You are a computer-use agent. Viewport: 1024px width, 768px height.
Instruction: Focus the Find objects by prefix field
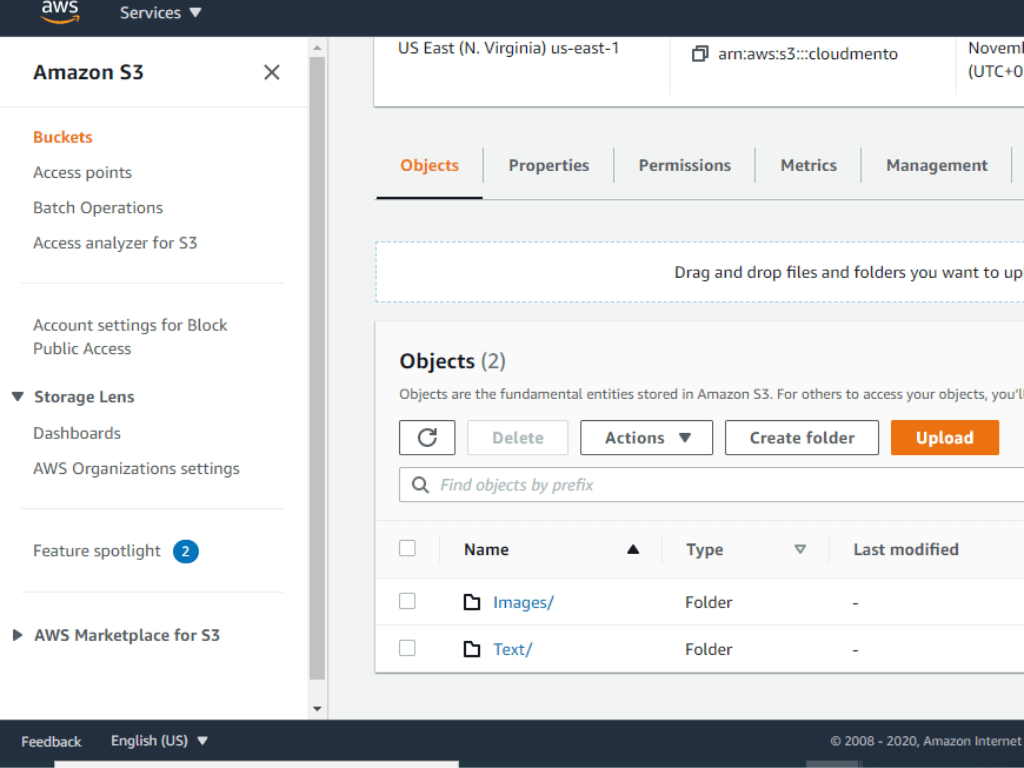pyautogui.click(x=712, y=485)
